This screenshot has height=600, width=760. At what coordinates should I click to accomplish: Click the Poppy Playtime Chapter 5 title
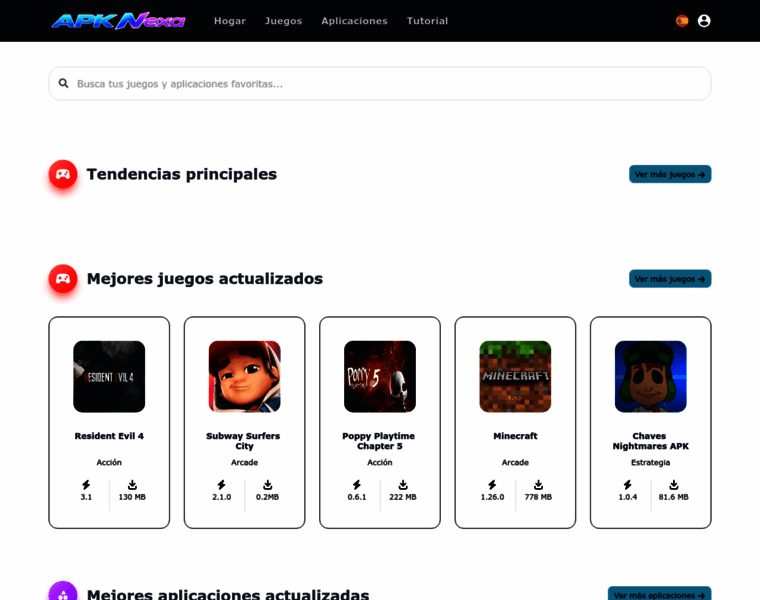tap(379, 441)
